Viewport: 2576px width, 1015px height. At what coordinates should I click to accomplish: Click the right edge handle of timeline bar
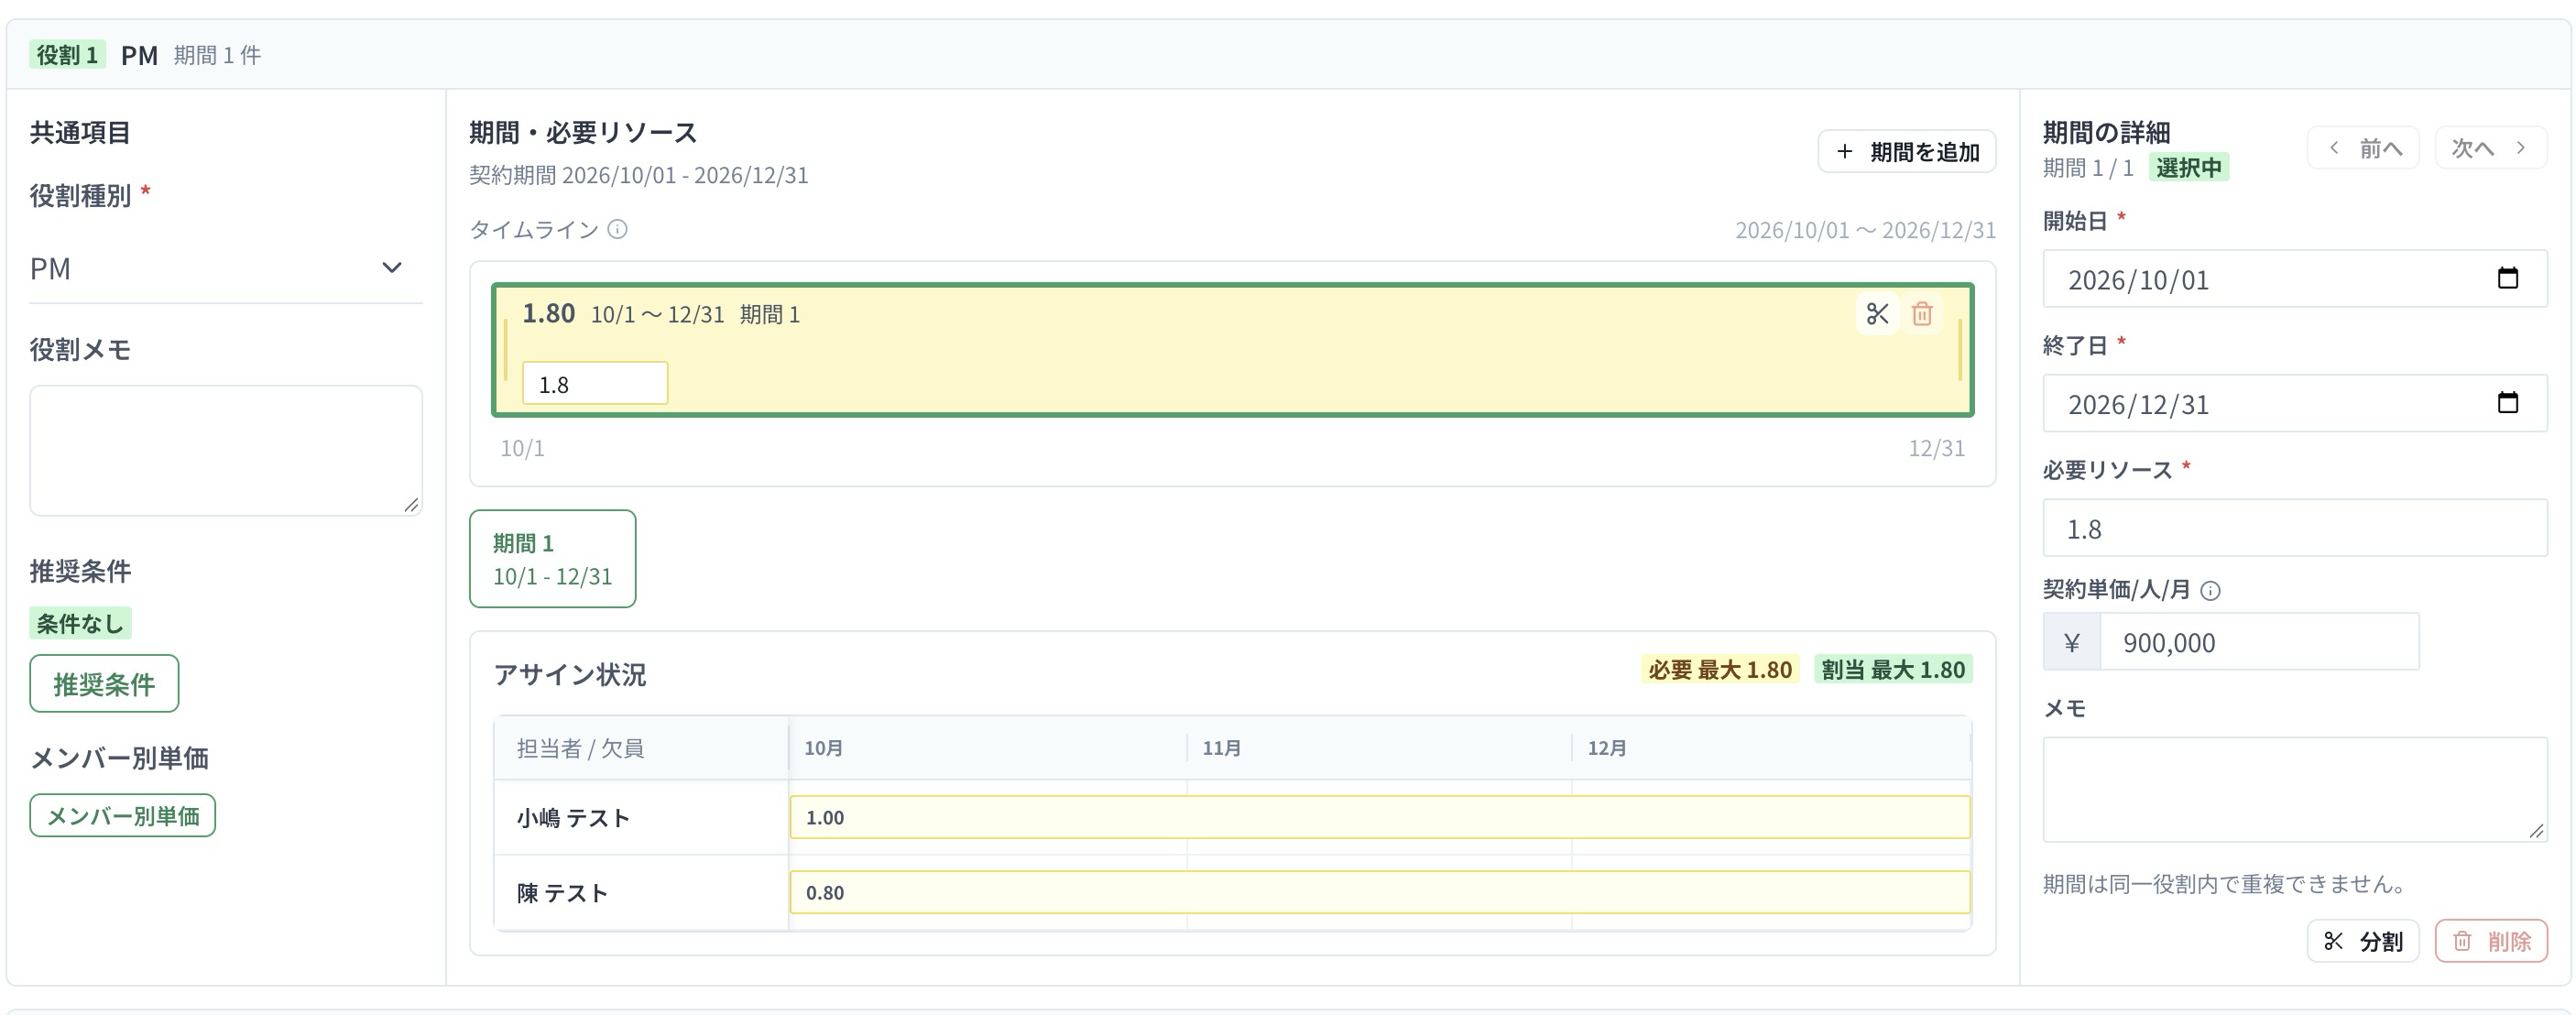click(1960, 350)
